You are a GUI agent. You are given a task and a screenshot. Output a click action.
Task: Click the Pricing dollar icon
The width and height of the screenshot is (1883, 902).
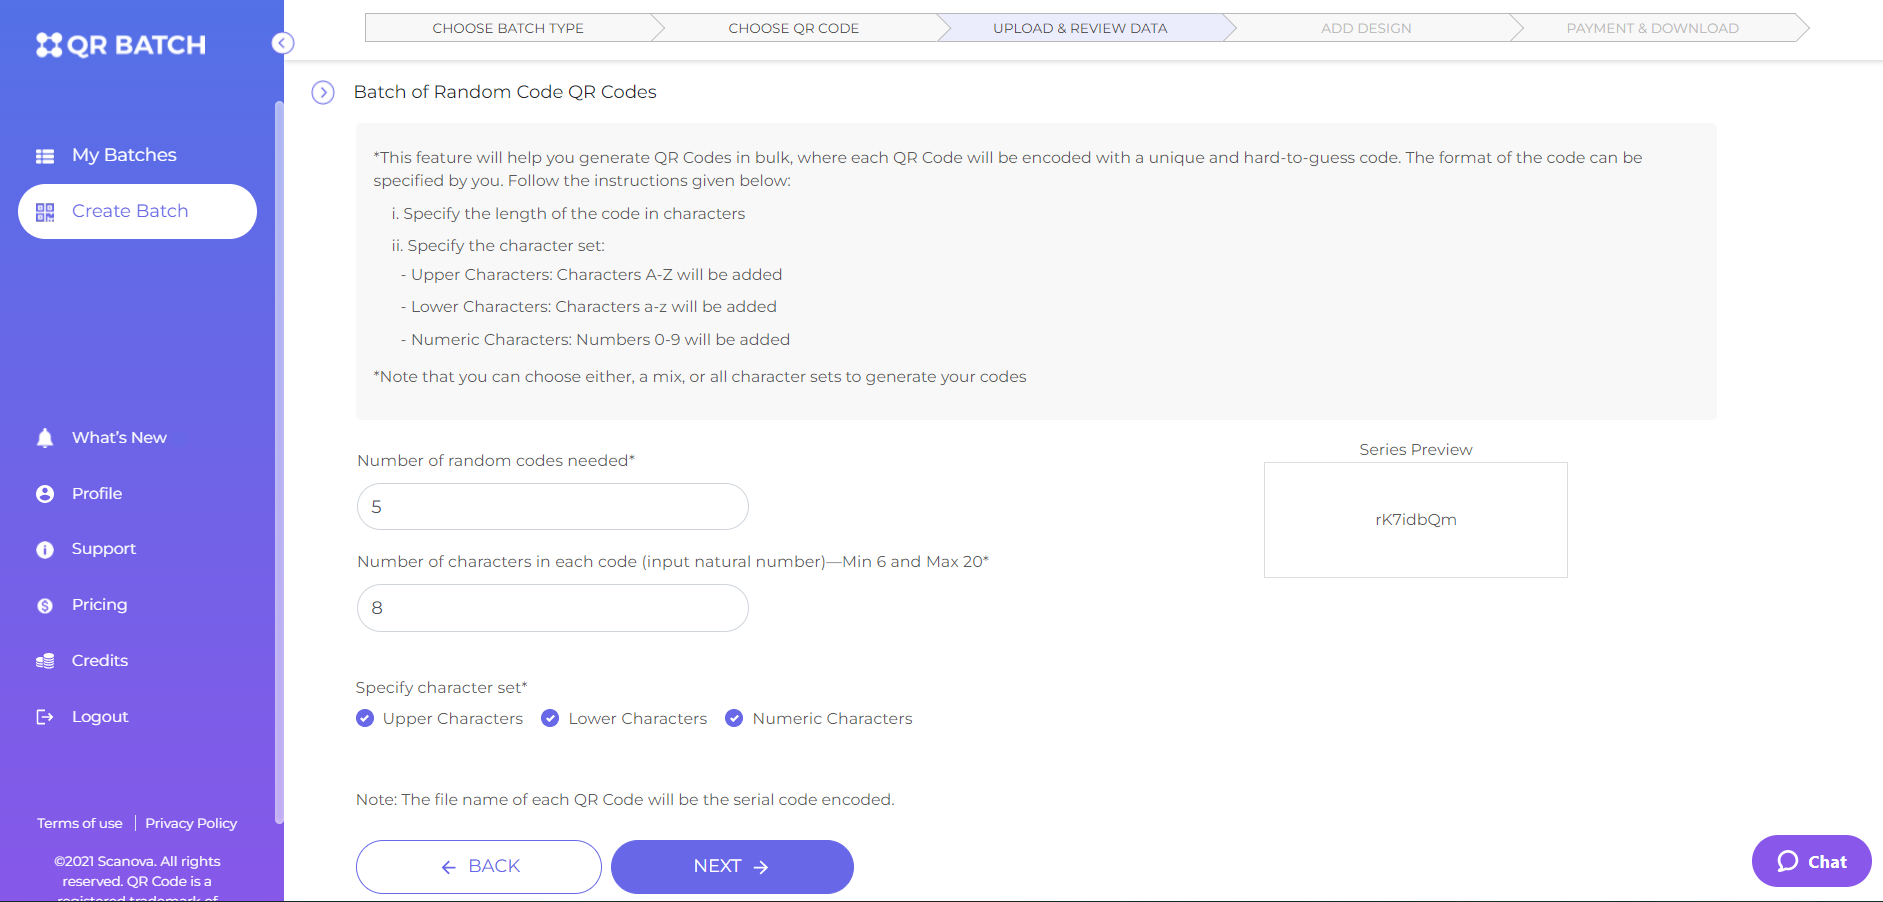[x=45, y=606]
